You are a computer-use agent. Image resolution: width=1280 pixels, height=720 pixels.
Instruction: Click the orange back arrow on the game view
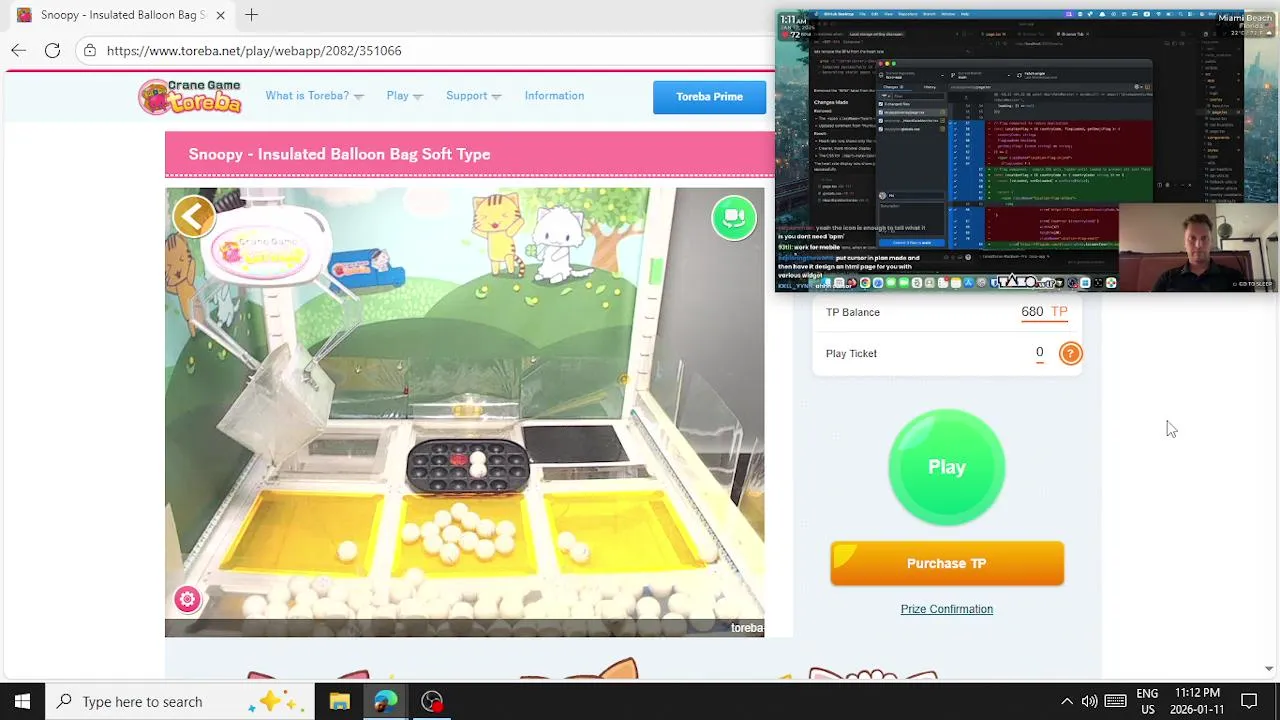(x=194, y=216)
